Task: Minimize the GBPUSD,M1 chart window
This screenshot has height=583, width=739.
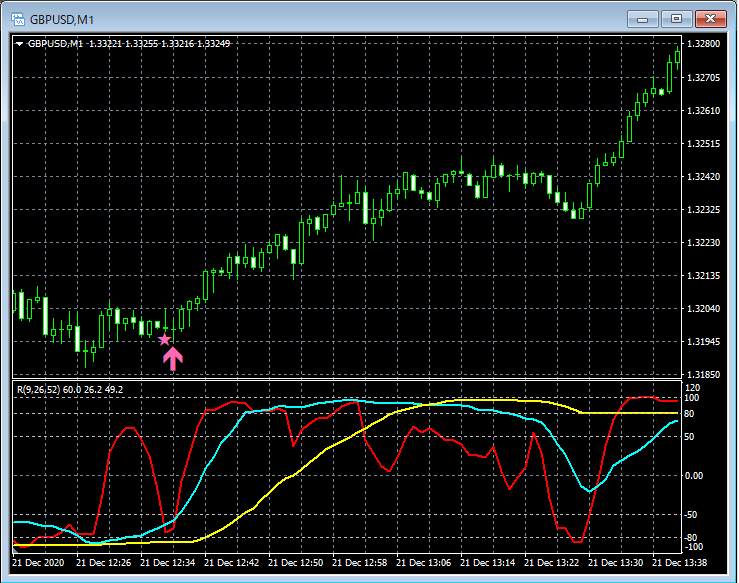Action: 644,19
